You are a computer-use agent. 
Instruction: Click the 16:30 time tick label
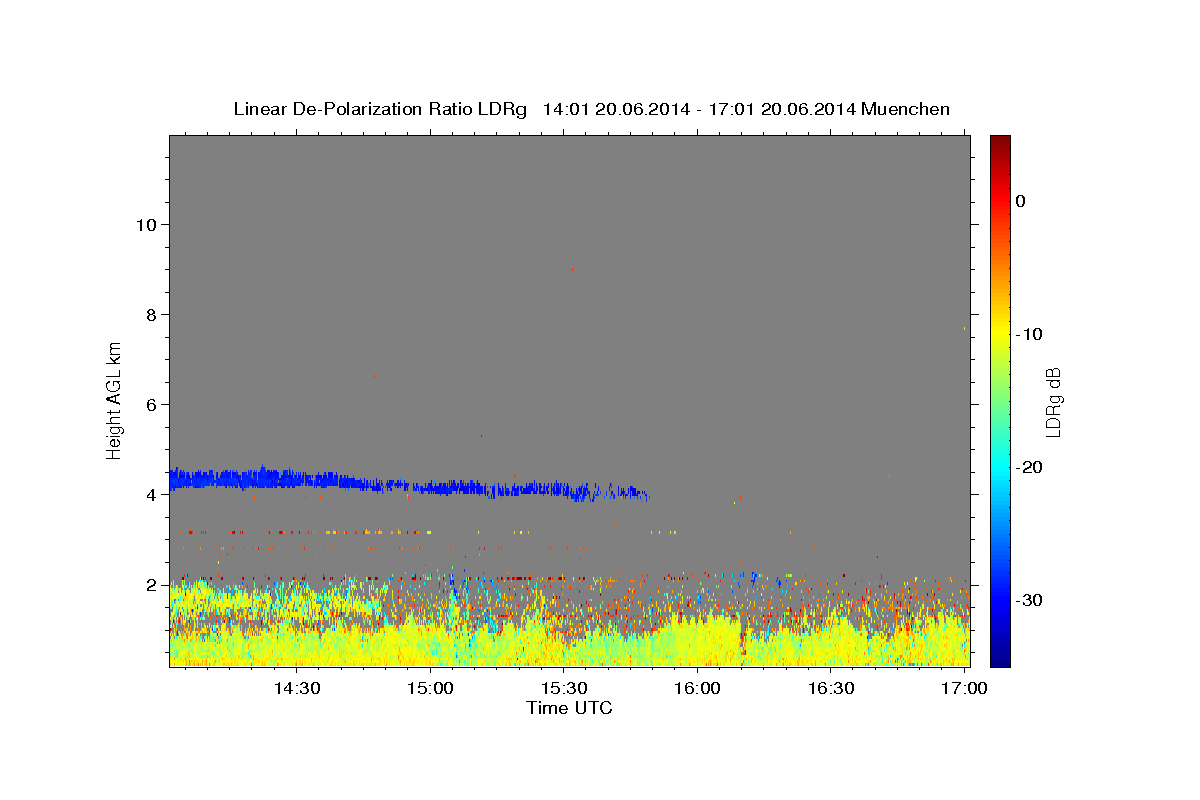point(830,688)
